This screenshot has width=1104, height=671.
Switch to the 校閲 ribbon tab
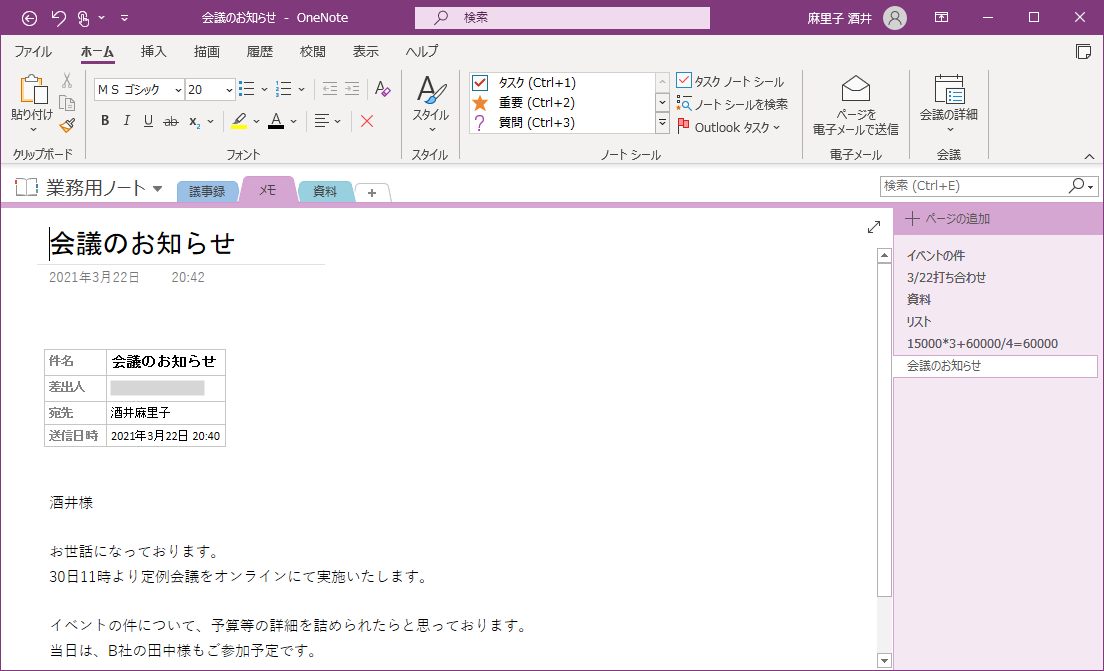[x=313, y=51]
